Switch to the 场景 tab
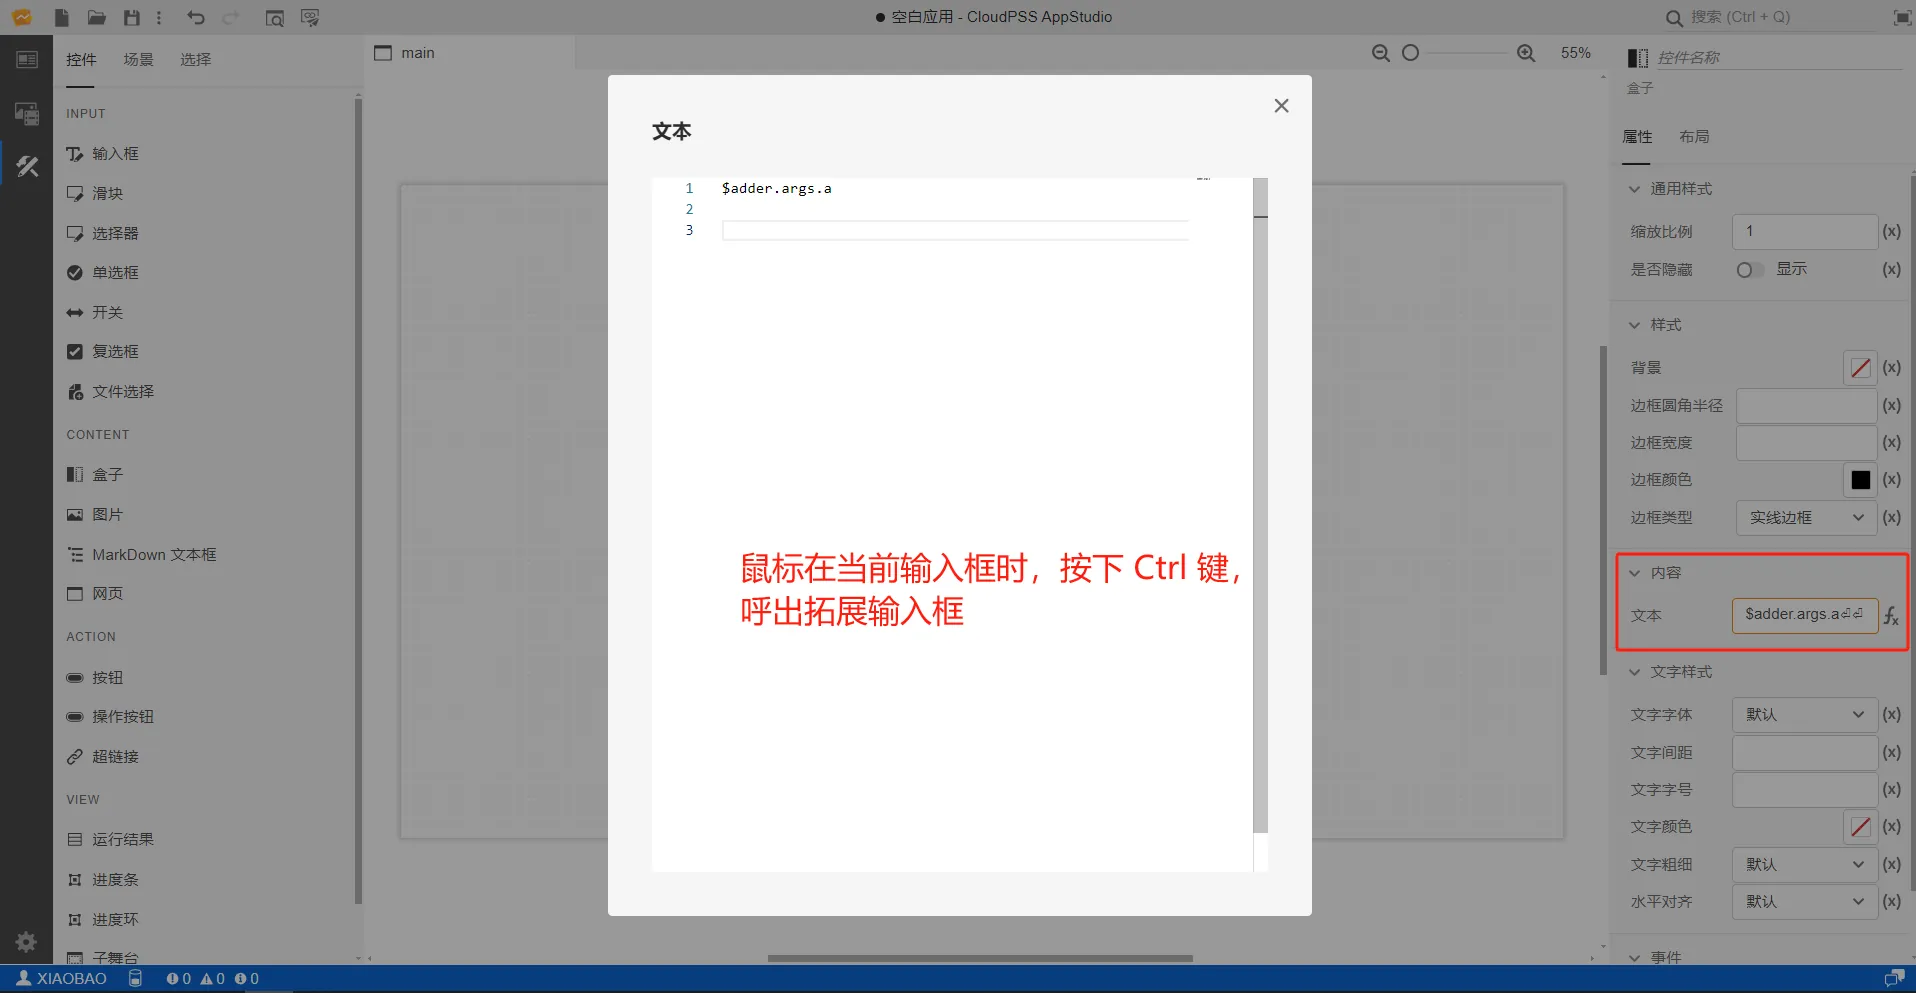The image size is (1916, 993). pos(139,60)
